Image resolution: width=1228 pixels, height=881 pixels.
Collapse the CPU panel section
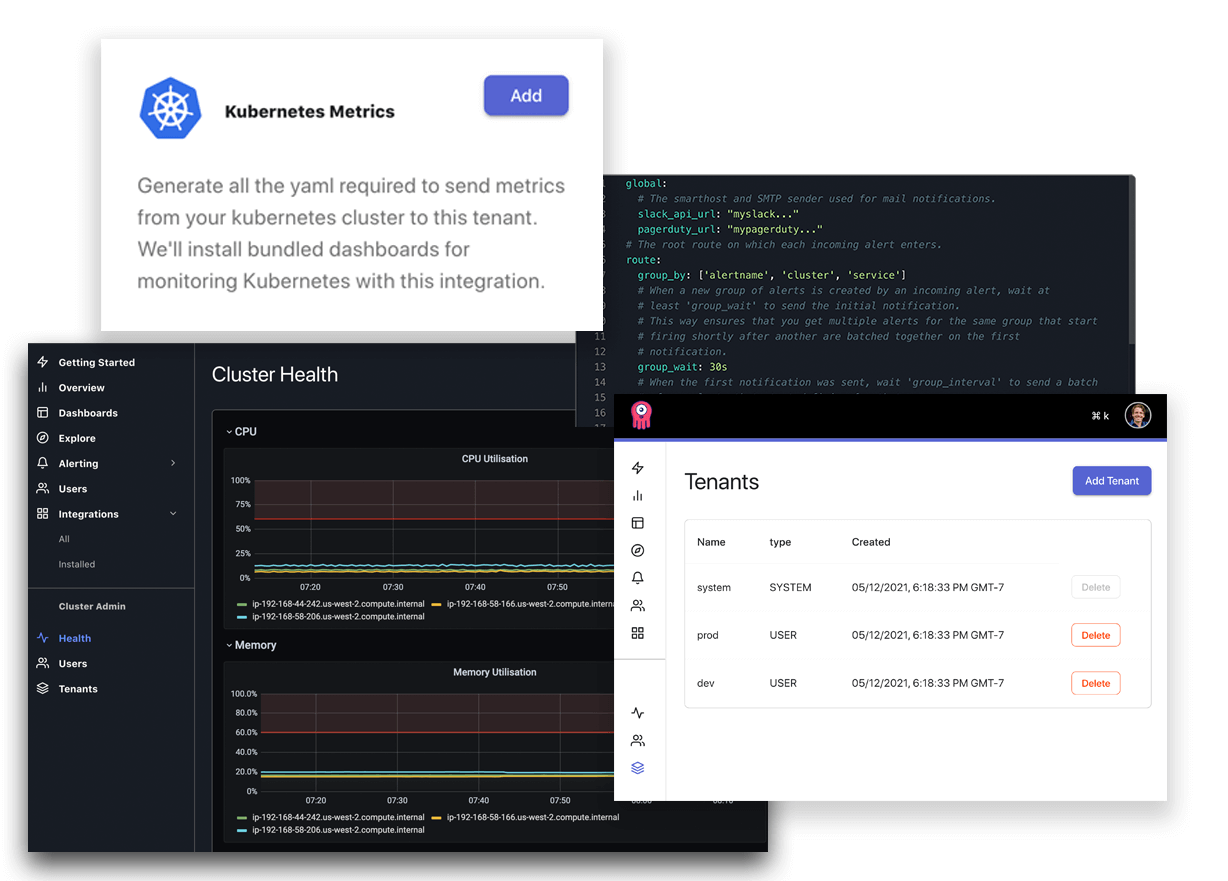point(241,432)
